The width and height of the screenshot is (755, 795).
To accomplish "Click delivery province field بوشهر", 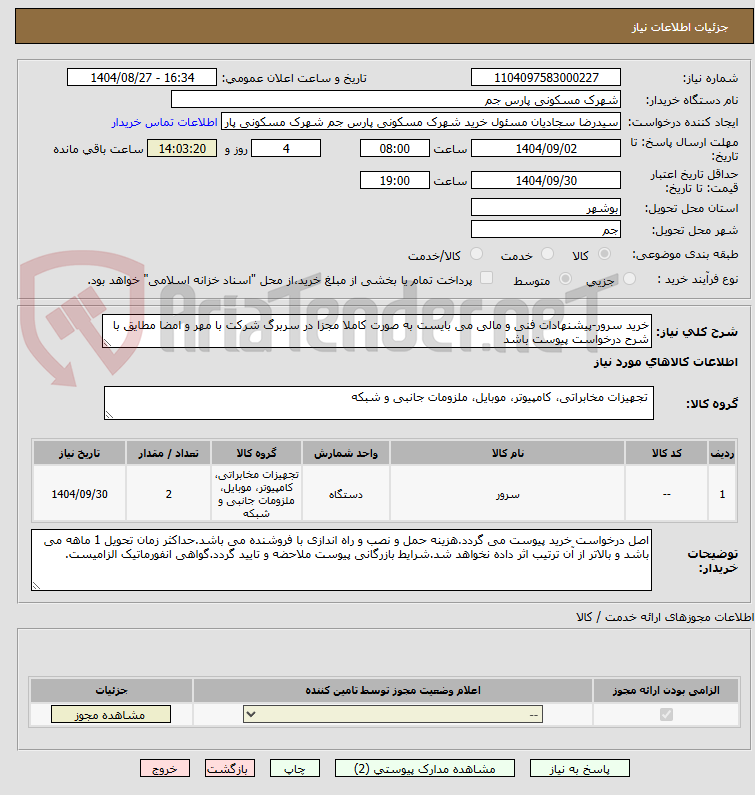I will pyautogui.click(x=546, y=207).
